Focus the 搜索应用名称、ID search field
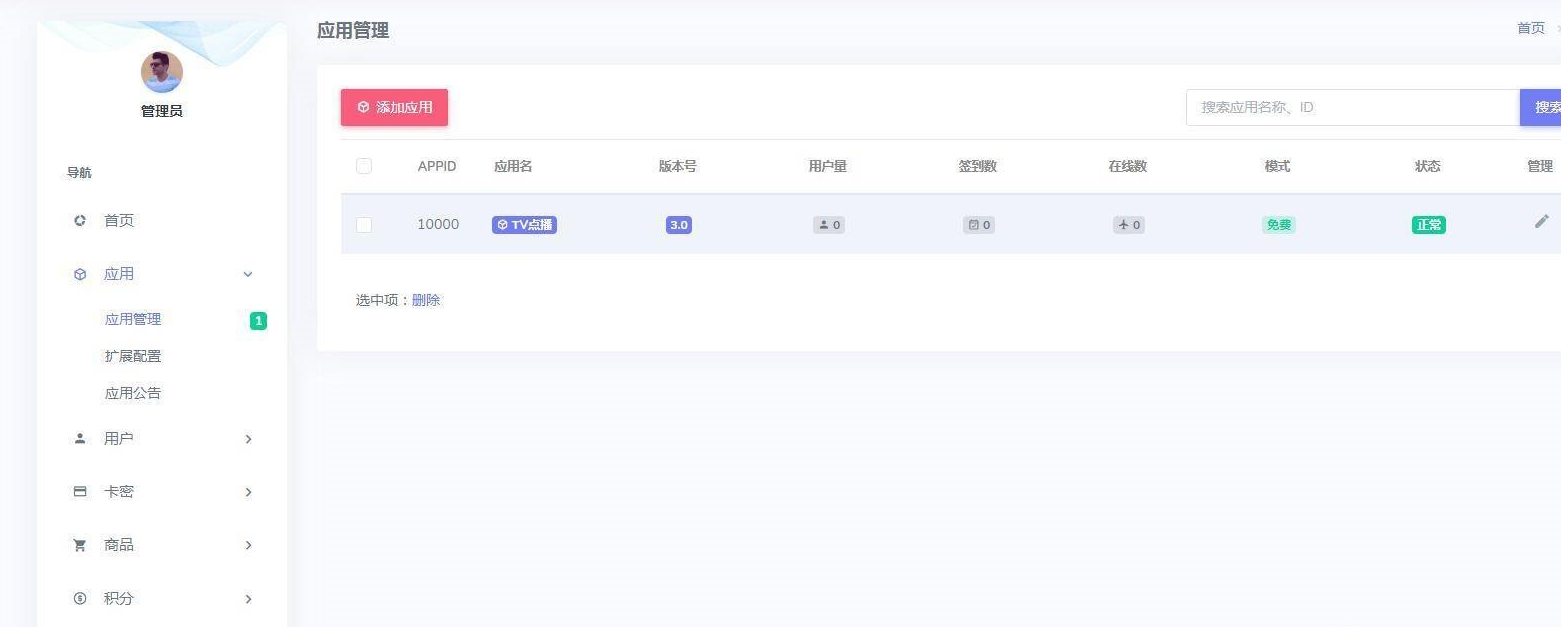 pos(1353,107)
